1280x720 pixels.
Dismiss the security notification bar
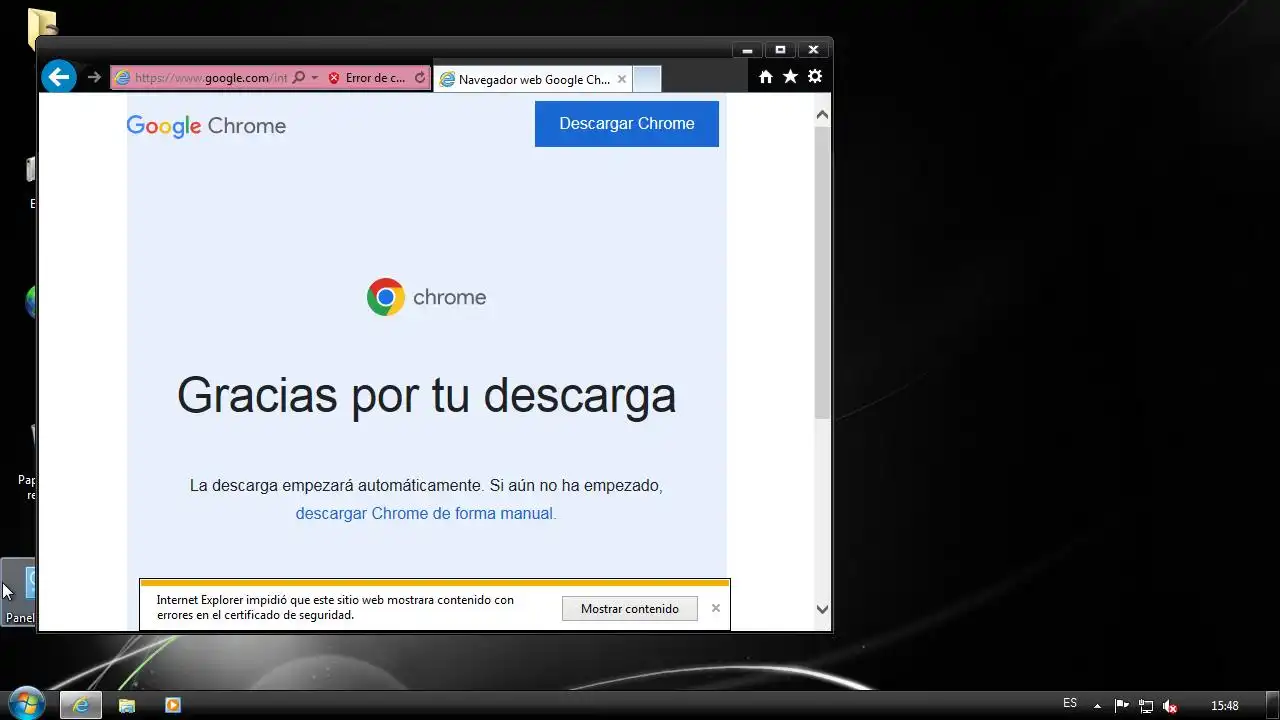(x=716, y=608)
